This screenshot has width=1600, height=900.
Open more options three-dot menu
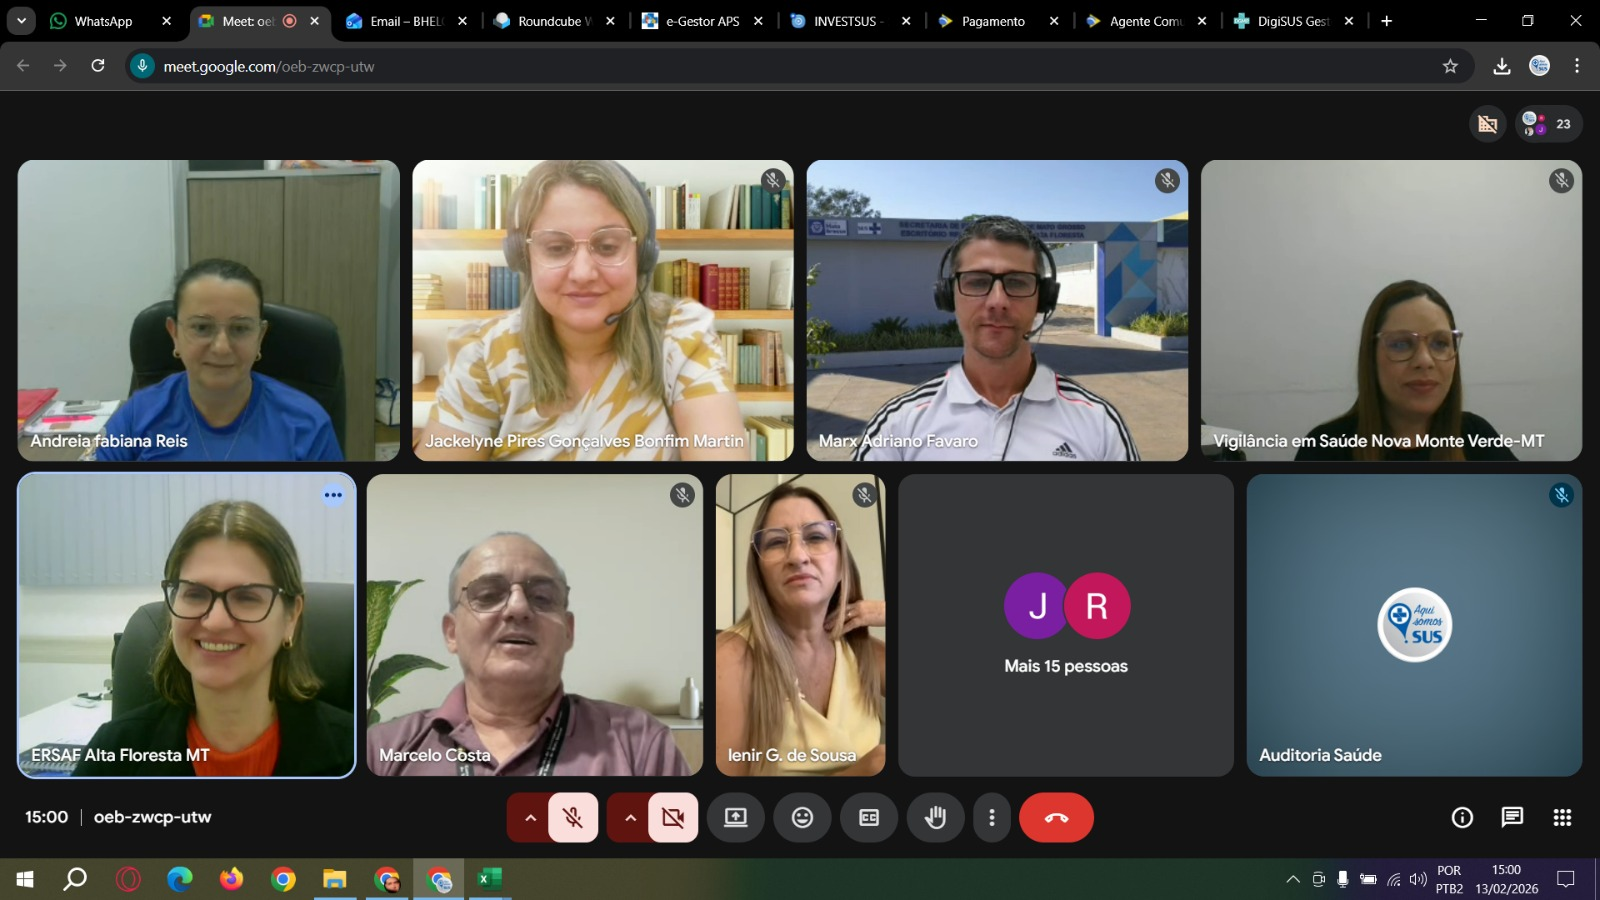(991, 818)
